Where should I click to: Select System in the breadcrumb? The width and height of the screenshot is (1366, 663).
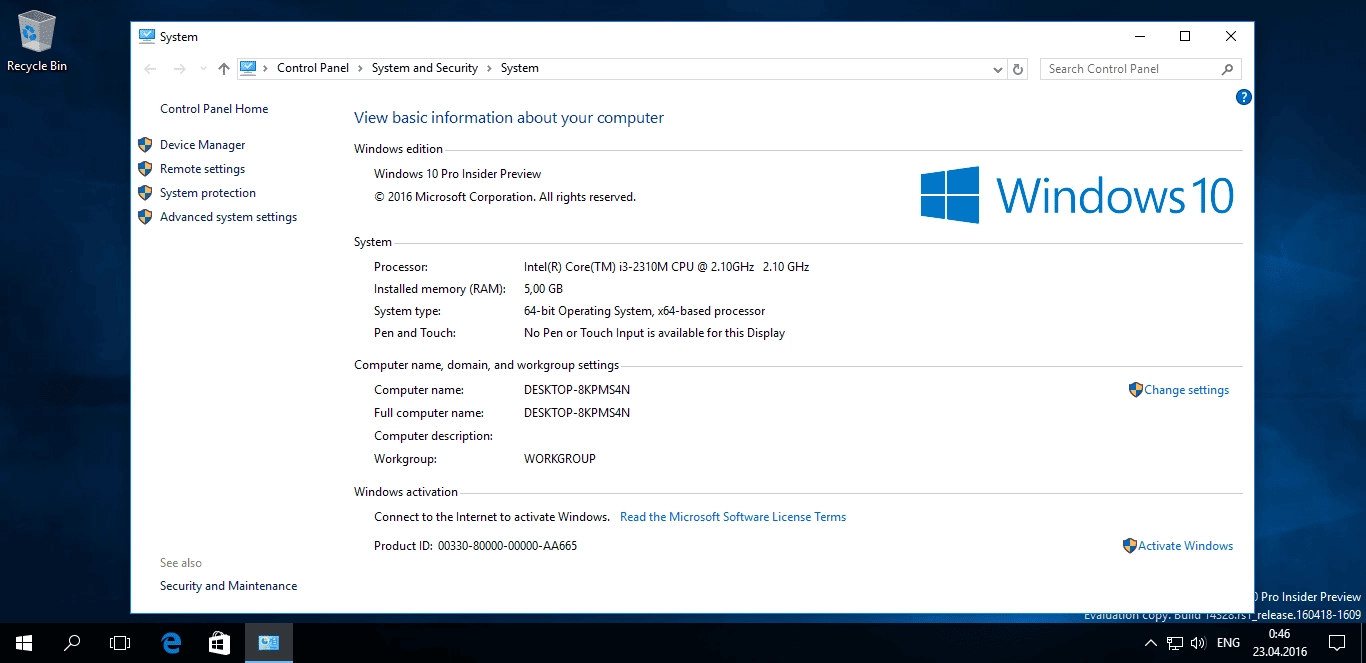point(520,68)
